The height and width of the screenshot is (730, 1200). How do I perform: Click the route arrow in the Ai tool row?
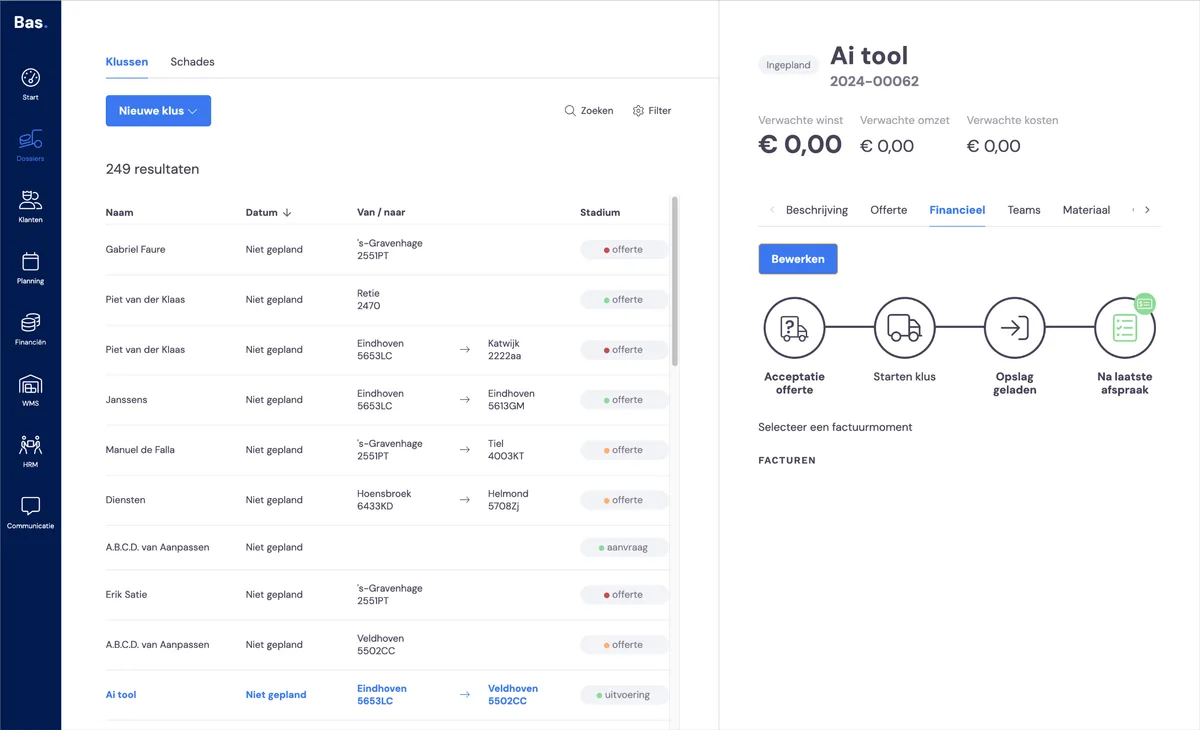[464, 695]
